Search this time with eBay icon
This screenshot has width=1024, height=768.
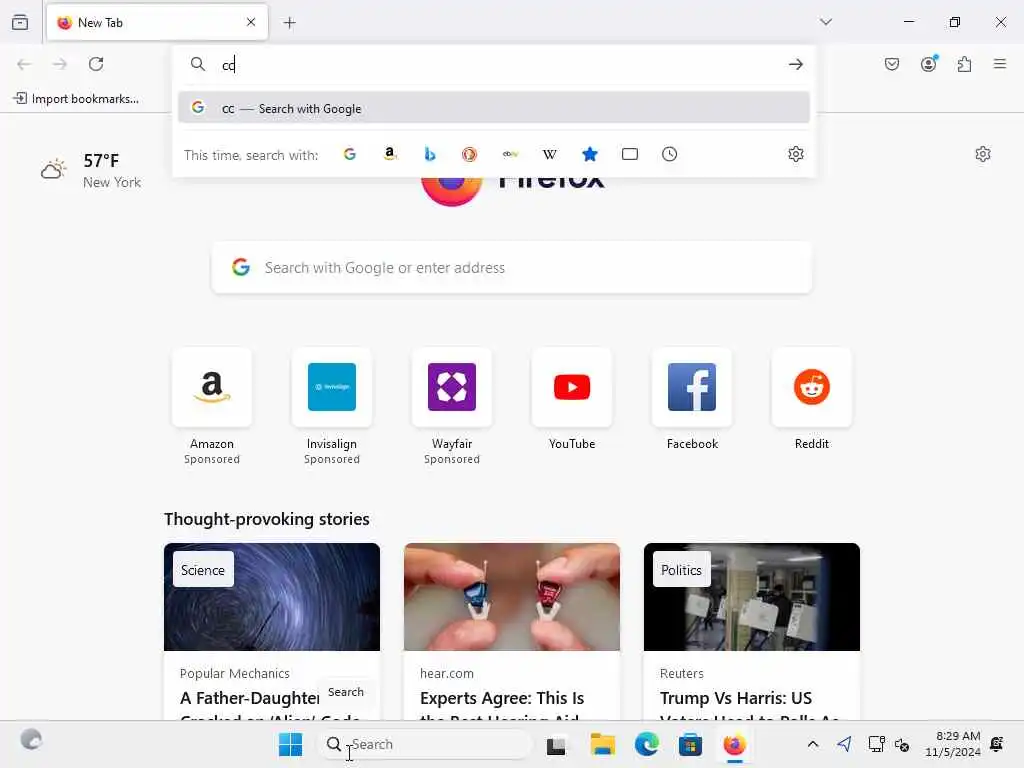[510, 154]
